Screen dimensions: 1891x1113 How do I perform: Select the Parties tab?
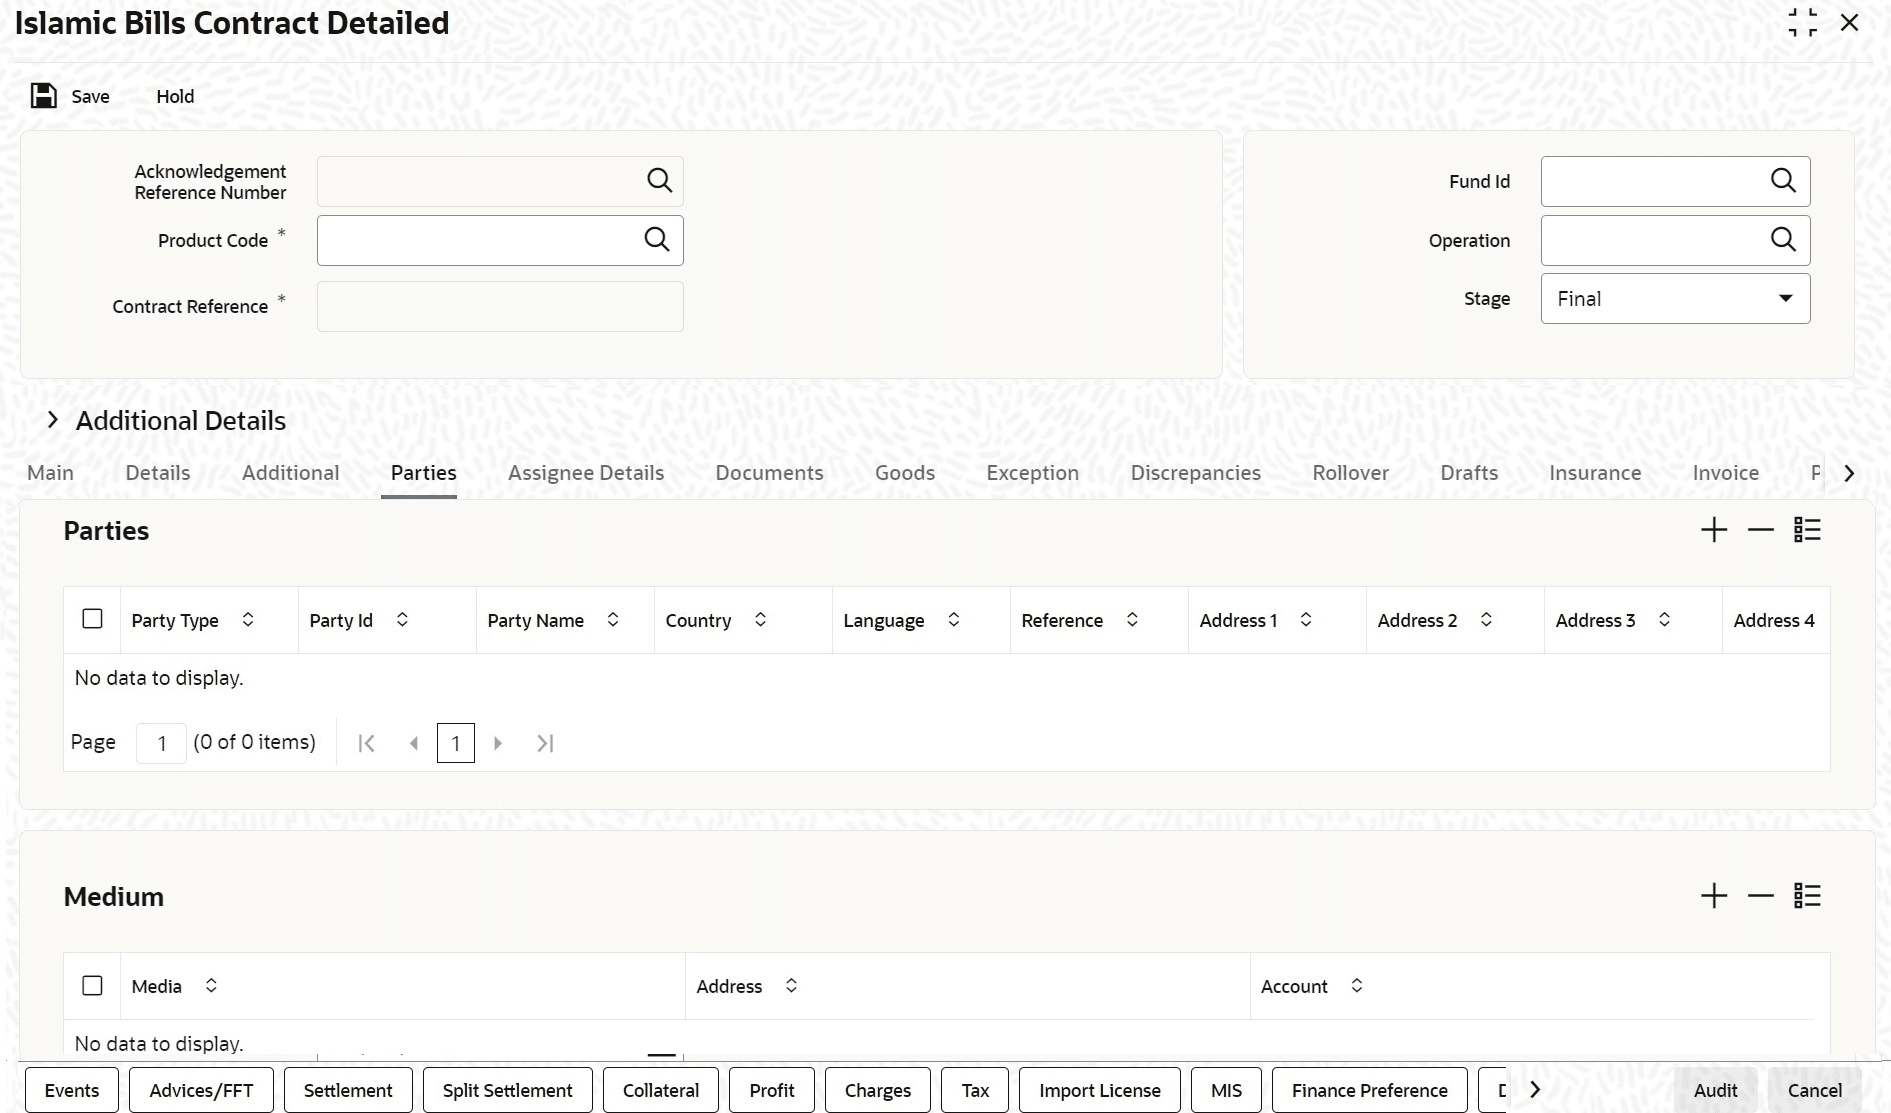click(x=424, y=473)
